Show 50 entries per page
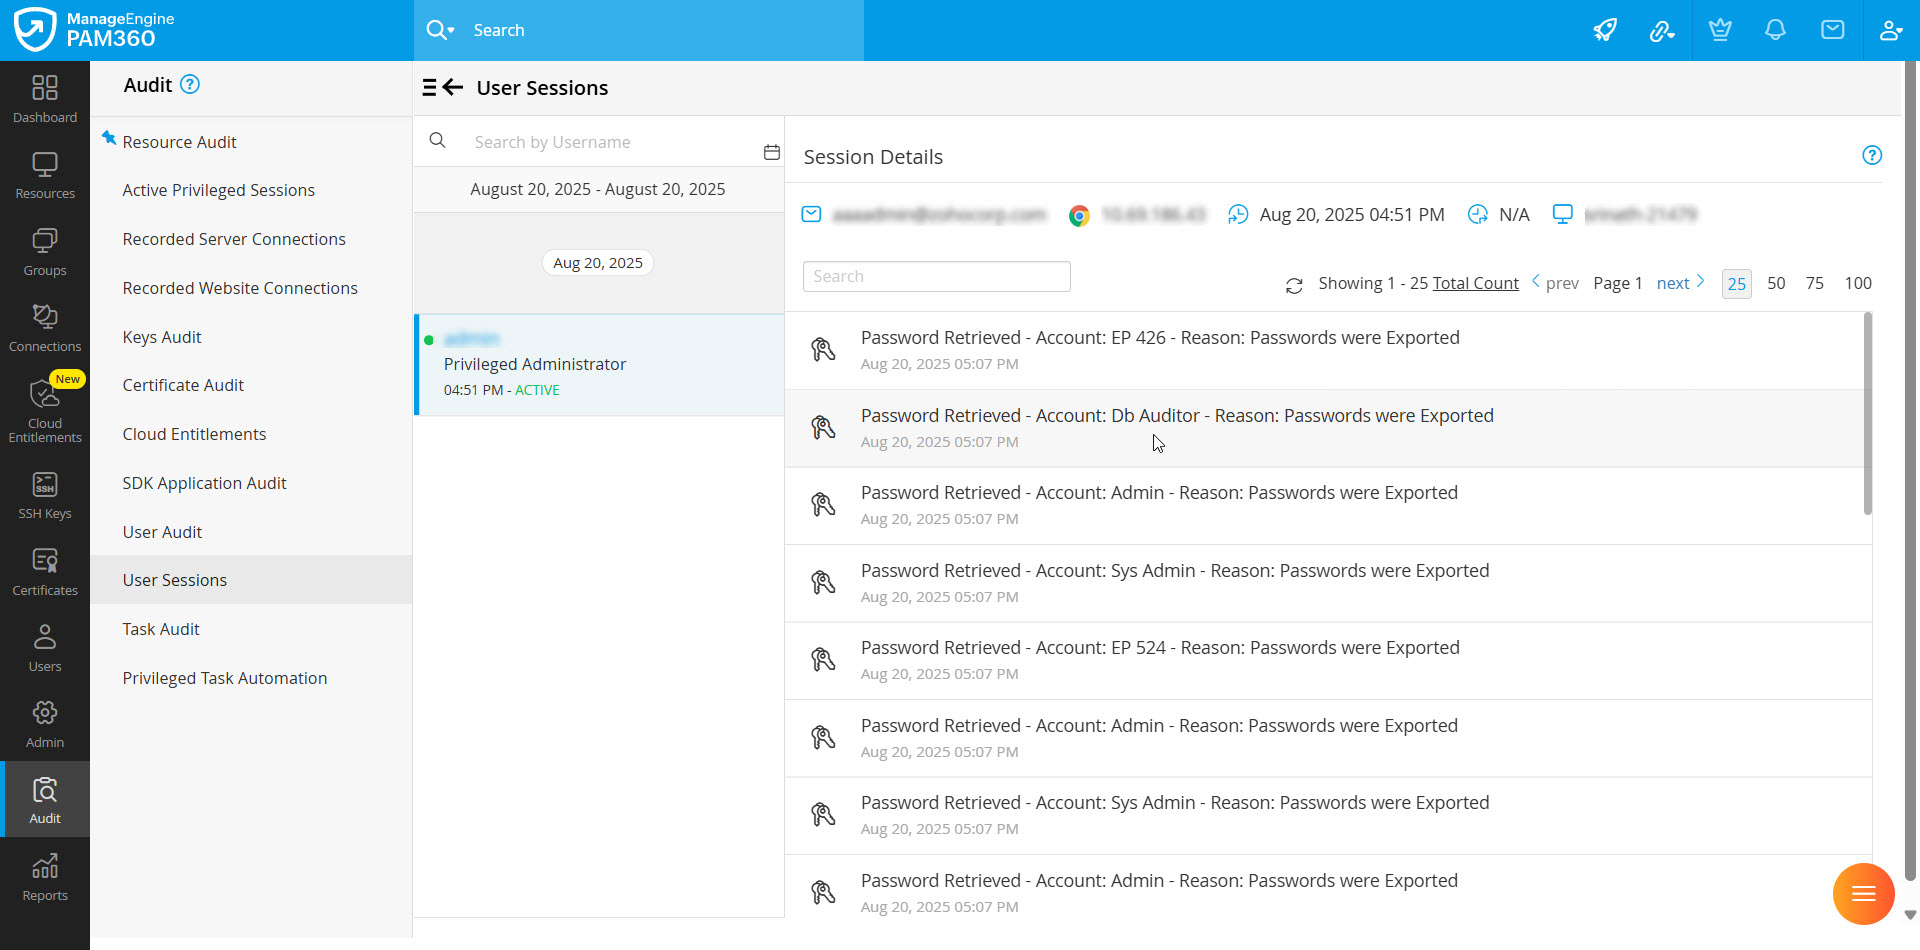Viewport: 1920px width, 950px height. (1776, 283)
